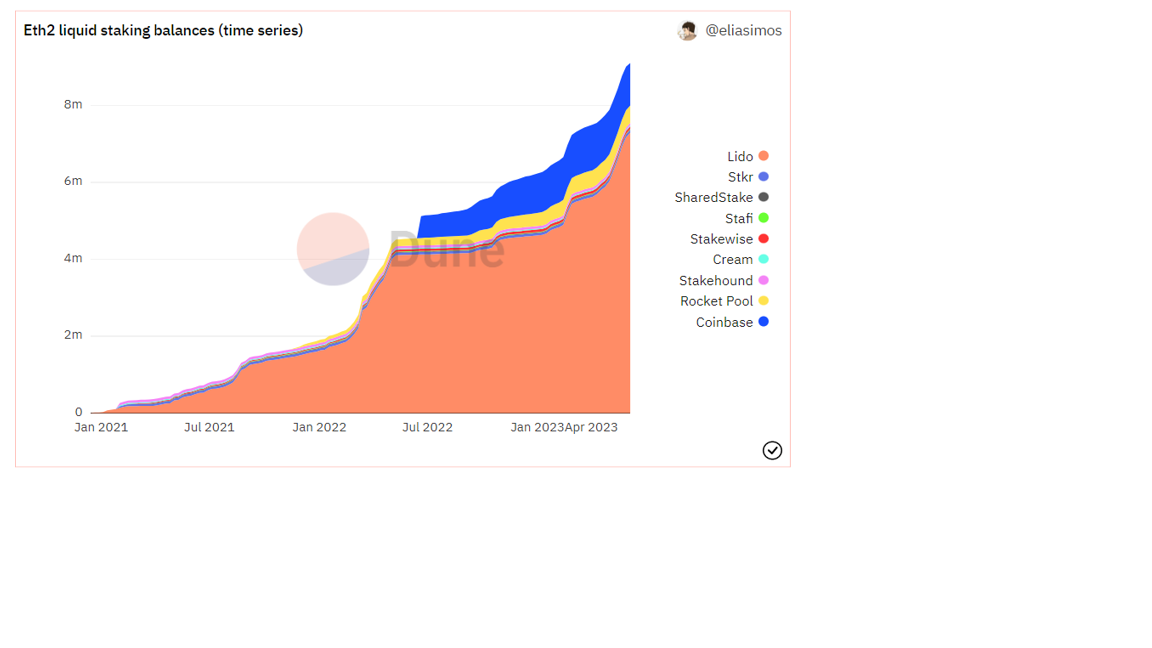
Task: Toggle the Stkr series in legend
Action: tap(748, 177)
